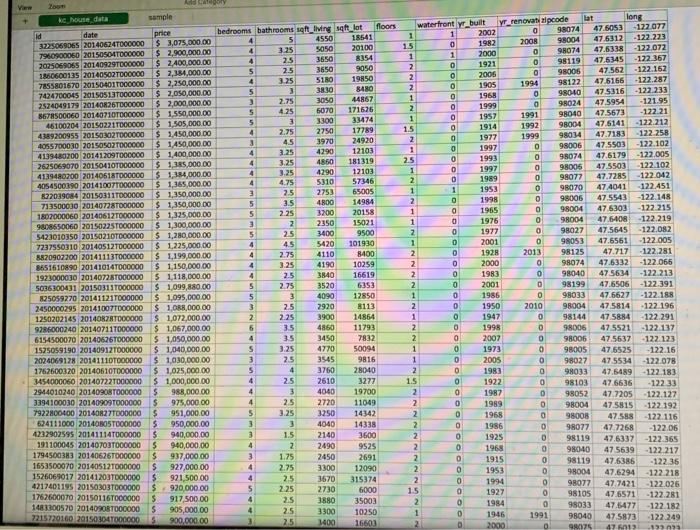
Task: Select the yr_built column header
Action: 477,23
